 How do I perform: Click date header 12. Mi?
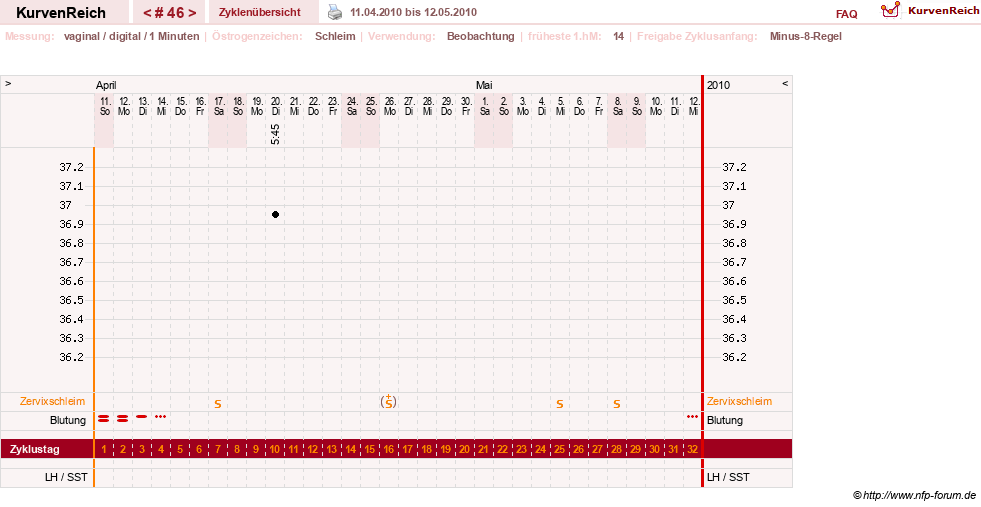[x=693, y=106]
